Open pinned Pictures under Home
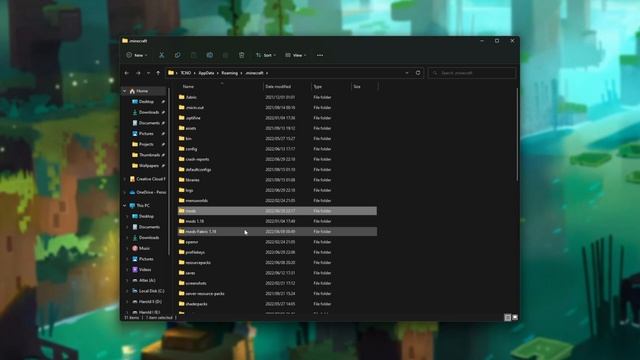The width and height of the screenshot is (640, 360). (x=146, y=133)
